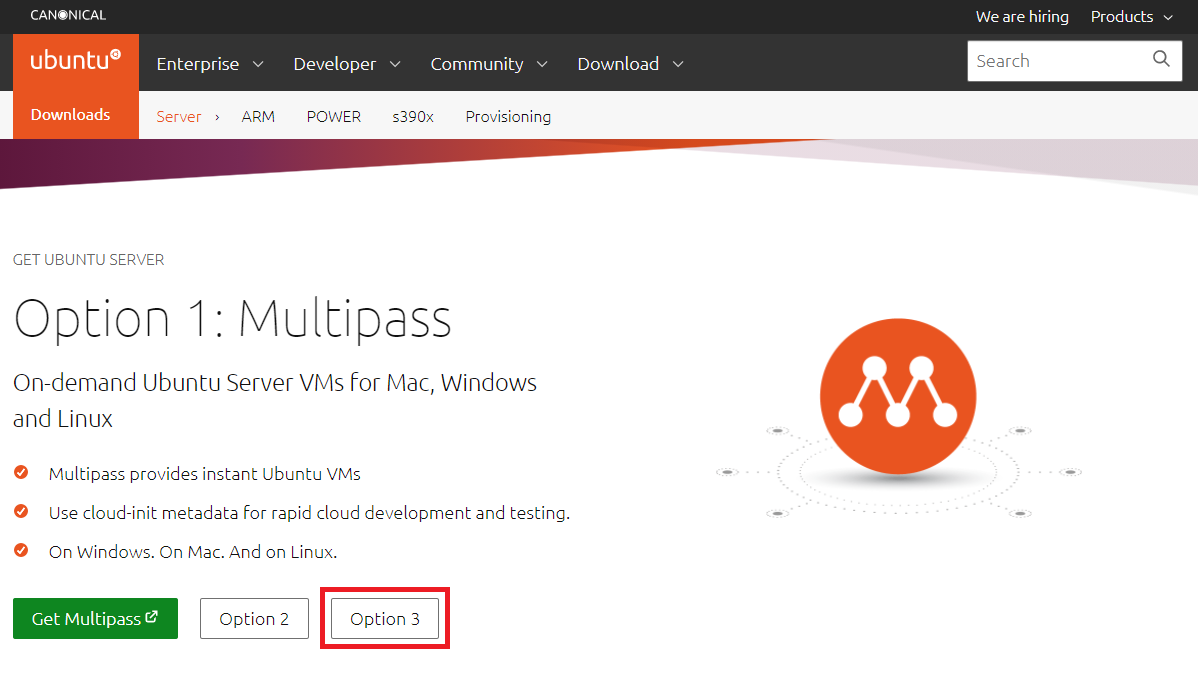Click the green Get Multipass button

pyautogui.click(x=96, y=619)
